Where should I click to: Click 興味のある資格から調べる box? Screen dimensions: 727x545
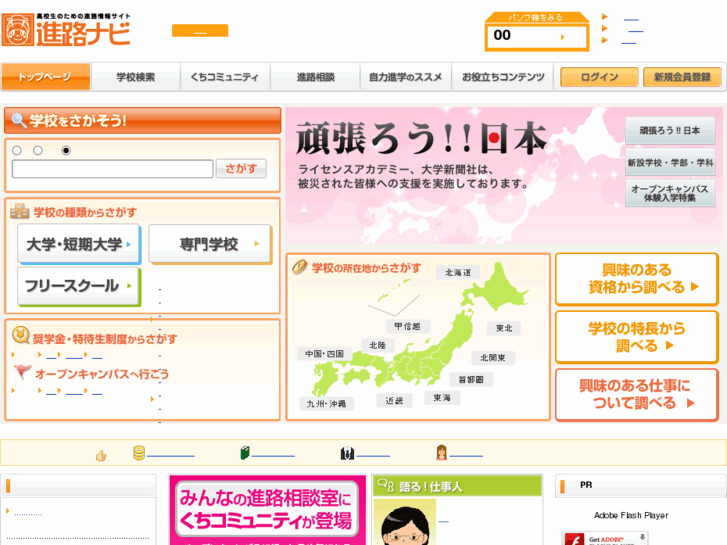[637, 279]
